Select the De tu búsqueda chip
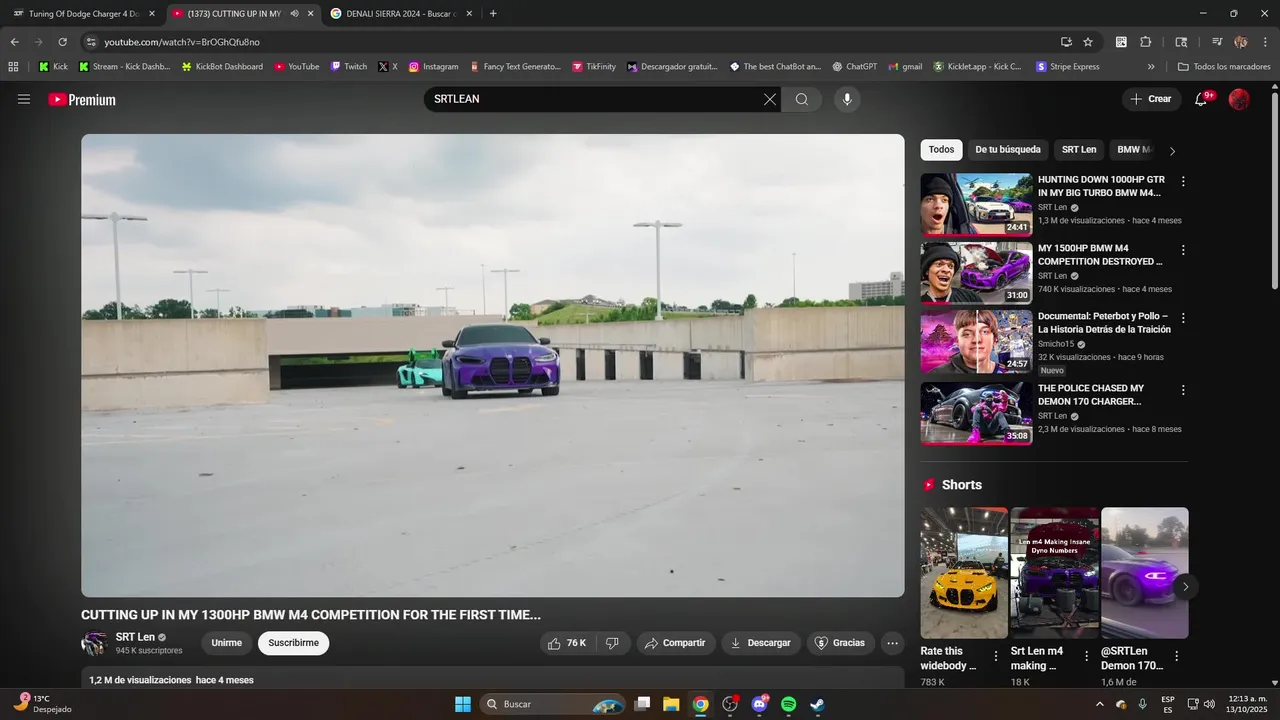This screenshot has height=720, width=1280. click(1008, 150)
